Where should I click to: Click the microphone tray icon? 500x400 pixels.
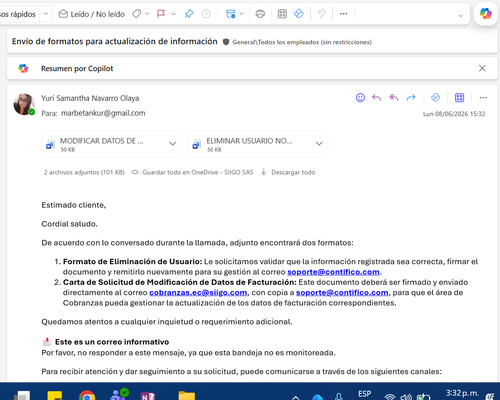pos(339,396)
